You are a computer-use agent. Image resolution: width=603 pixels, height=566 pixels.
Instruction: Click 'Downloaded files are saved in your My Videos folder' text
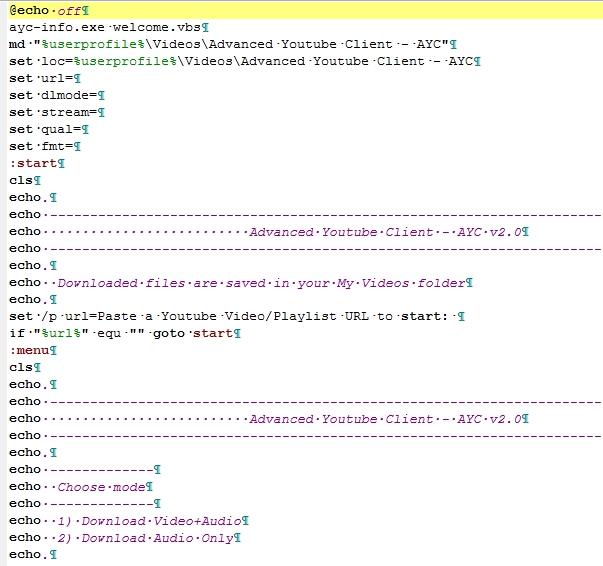tap(261, 283)
